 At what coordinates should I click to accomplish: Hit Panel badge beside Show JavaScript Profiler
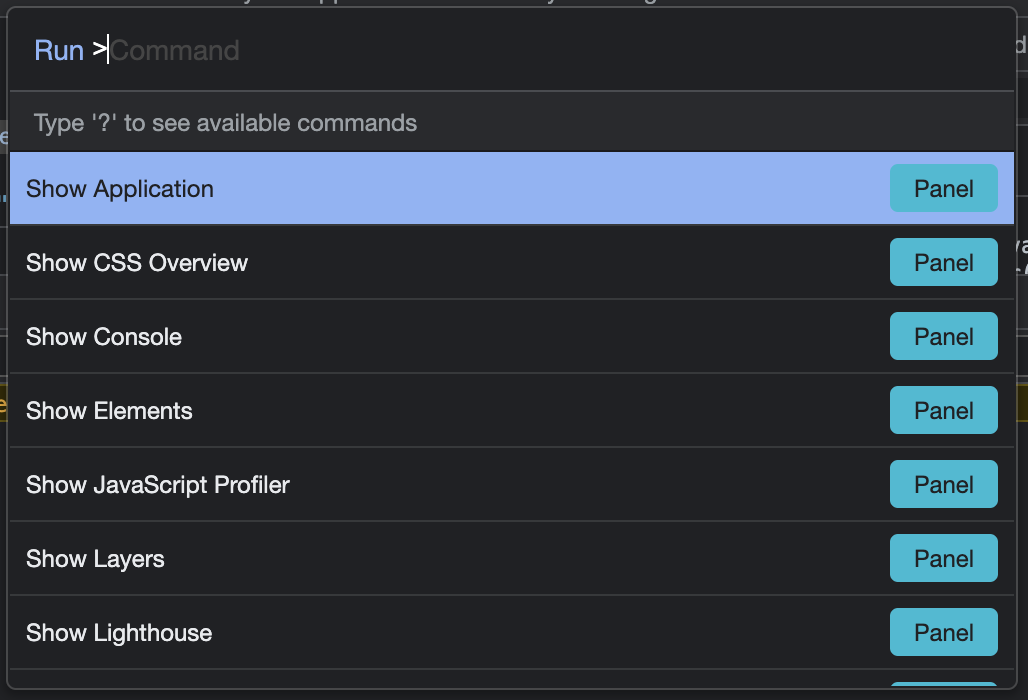[x=943, y=485]
